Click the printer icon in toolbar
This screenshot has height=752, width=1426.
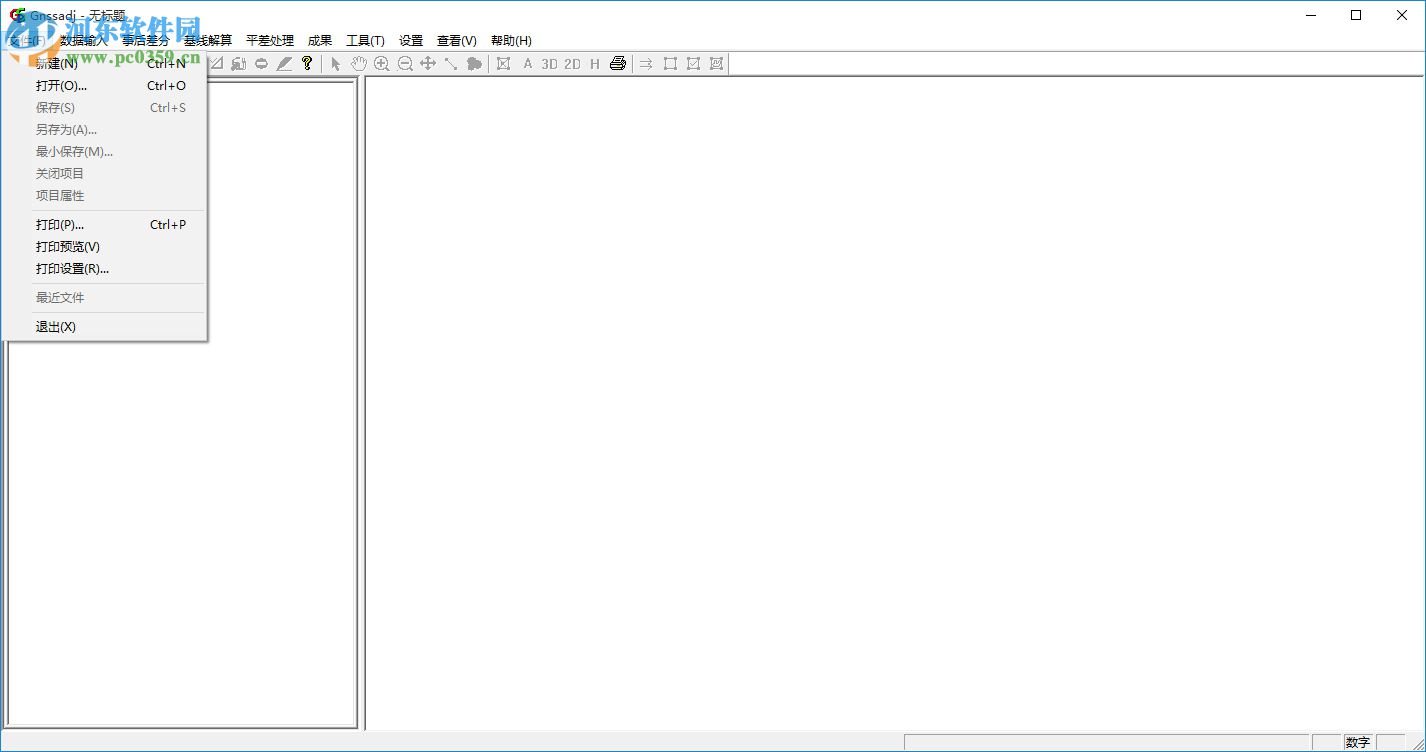tap(618, 64)
